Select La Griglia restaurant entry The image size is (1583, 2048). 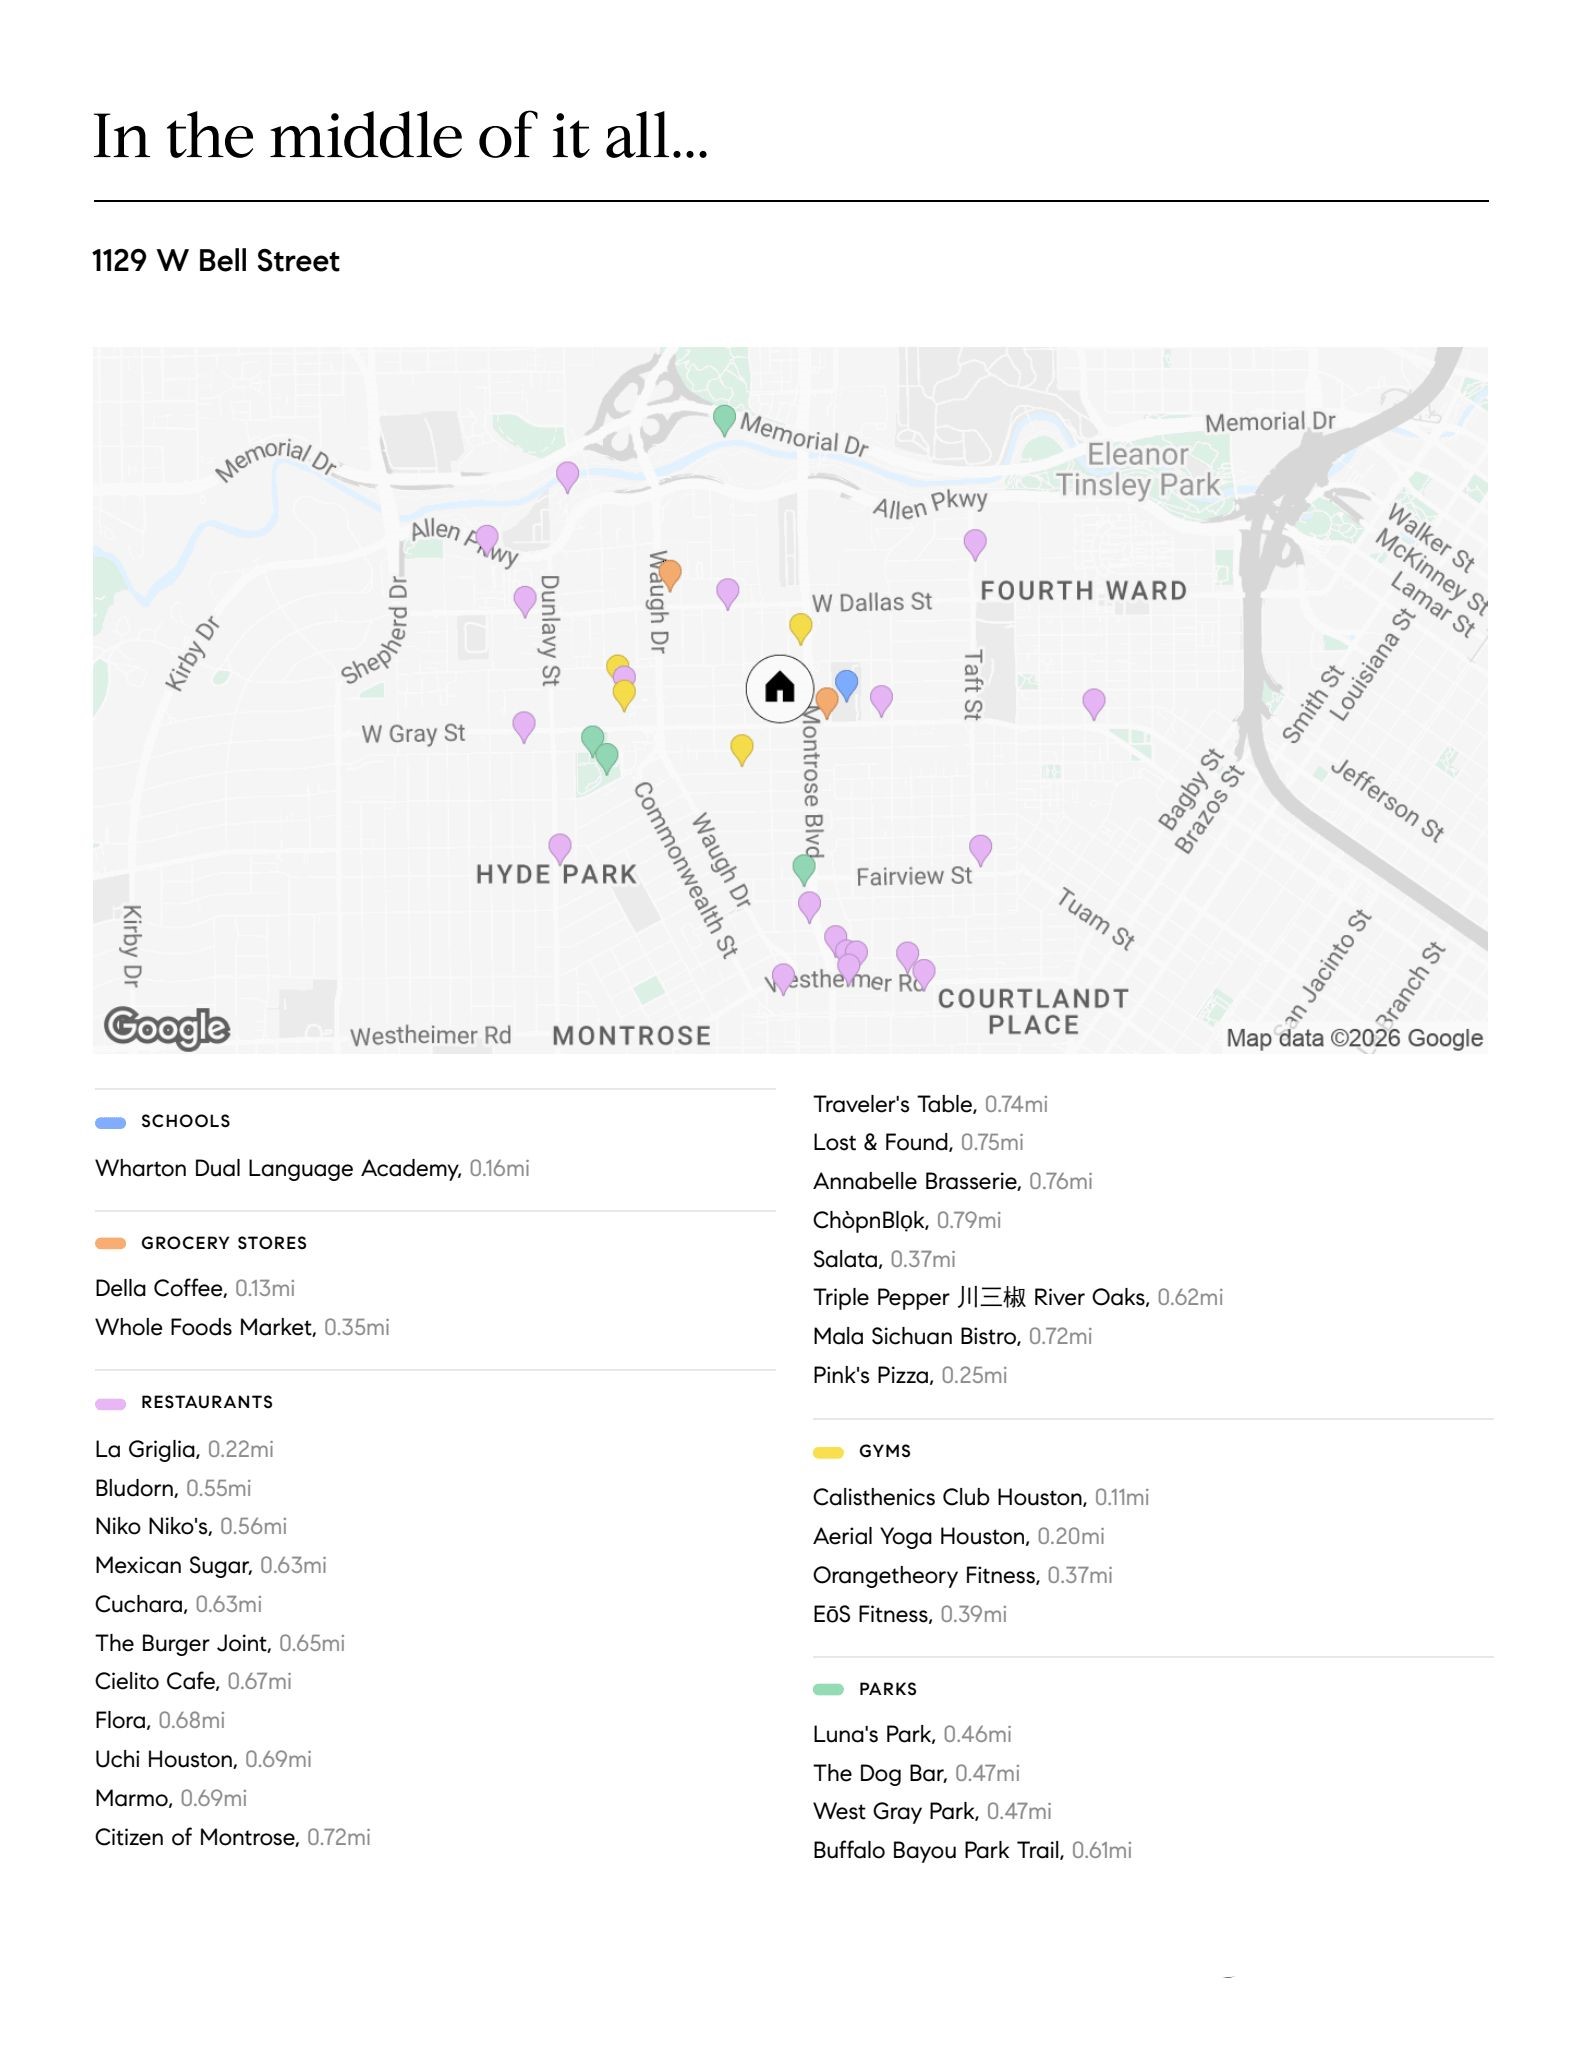[184, 1449]
